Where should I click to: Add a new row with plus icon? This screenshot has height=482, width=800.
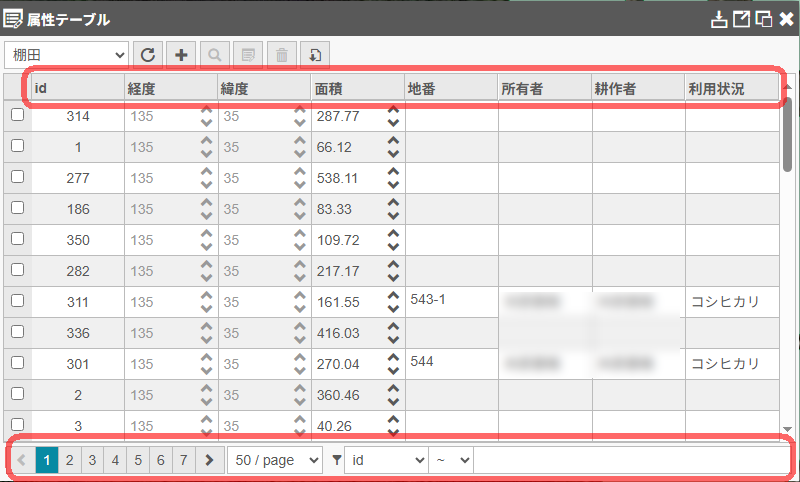click(181, 55)
